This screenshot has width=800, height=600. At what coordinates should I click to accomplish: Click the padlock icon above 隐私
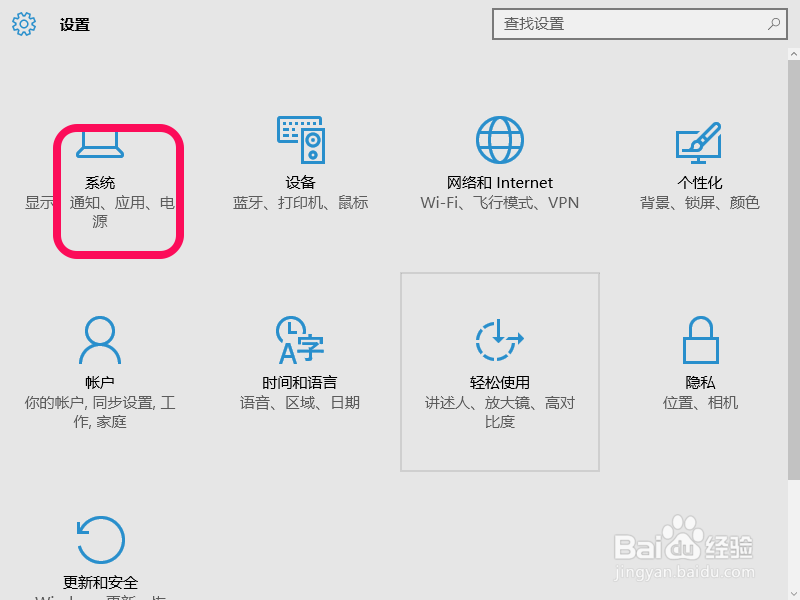(x=700, y=340)
